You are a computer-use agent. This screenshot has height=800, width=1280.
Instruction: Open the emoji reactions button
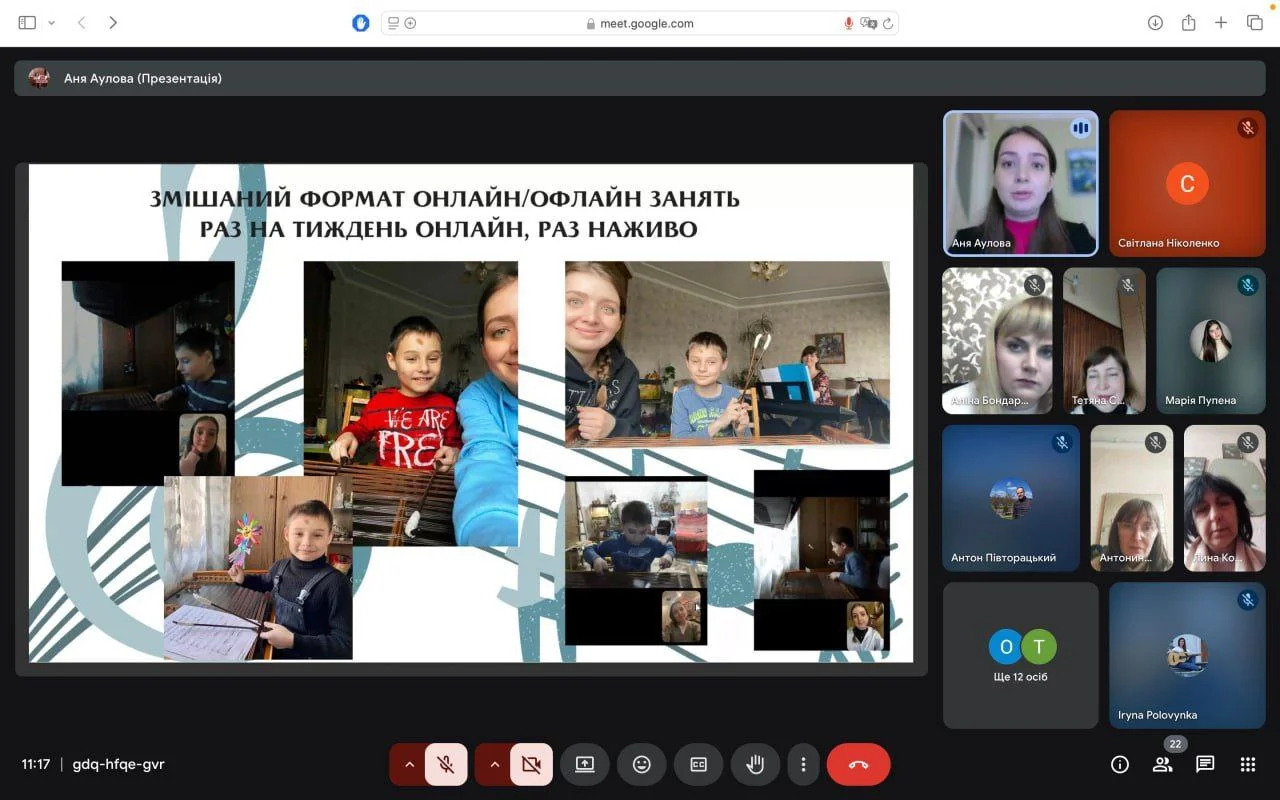click(x=641, y=765)
